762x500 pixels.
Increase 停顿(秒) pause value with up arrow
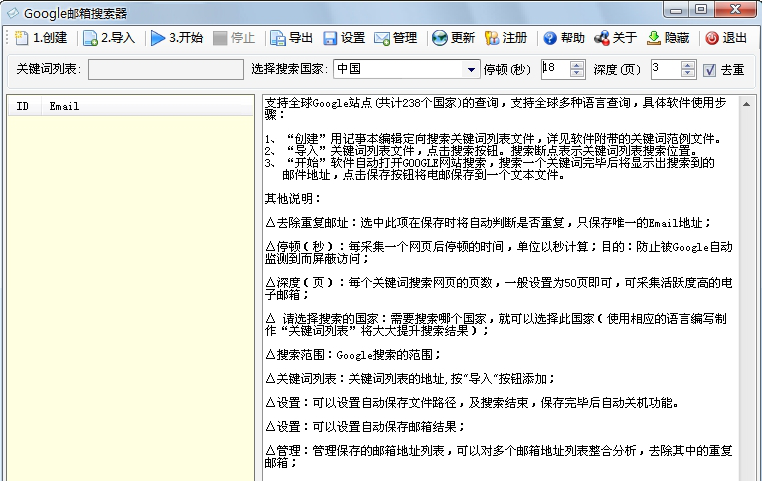pyautogui.click(x=577, y=65)
